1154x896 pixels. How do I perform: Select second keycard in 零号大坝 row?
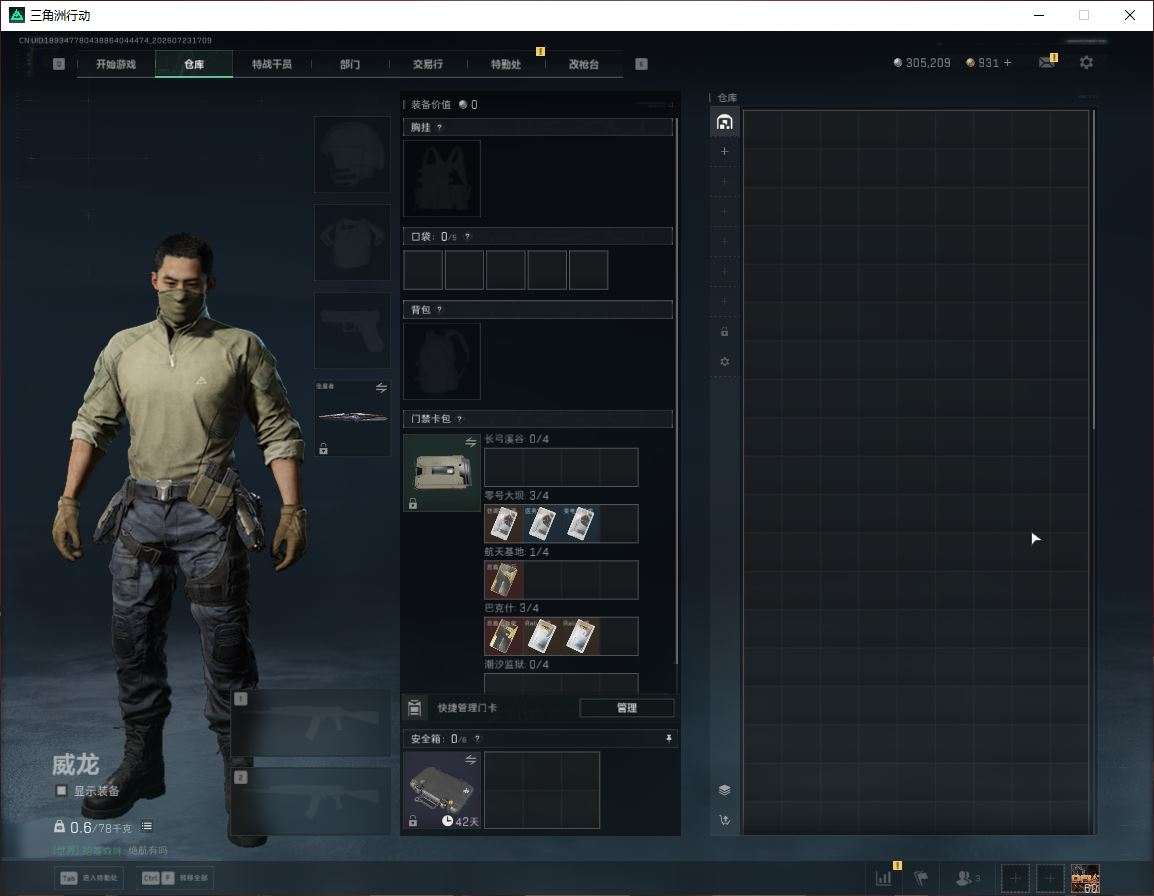pyautogui.click(x=542, y=523)
